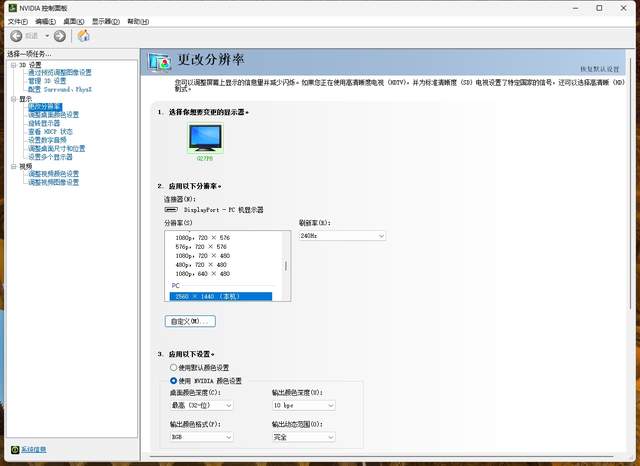Select the 使用 NVIDIA 颜色设置 radio button
640x466 pixels.
point(173,380)
